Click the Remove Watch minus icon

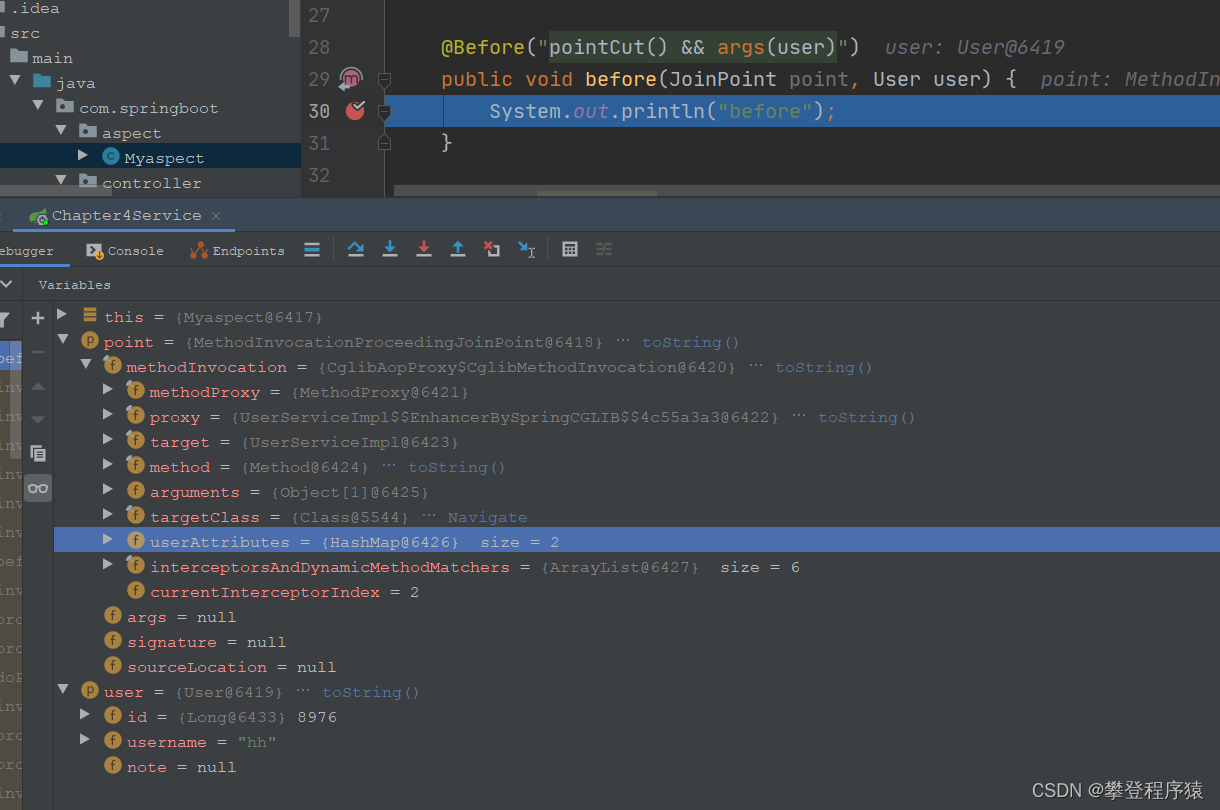point(38,352)
